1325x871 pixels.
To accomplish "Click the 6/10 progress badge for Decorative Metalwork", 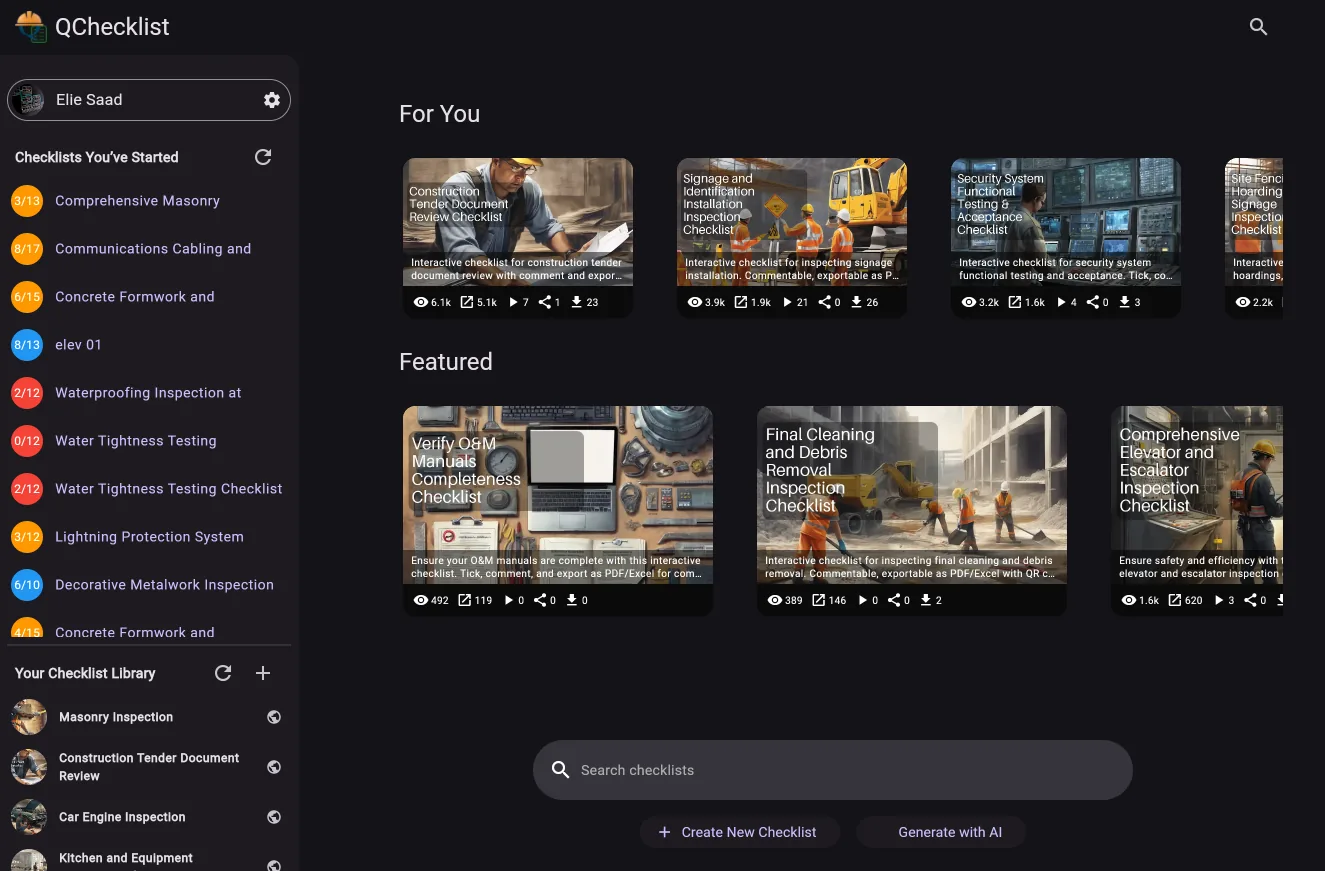I will (27, 585).
